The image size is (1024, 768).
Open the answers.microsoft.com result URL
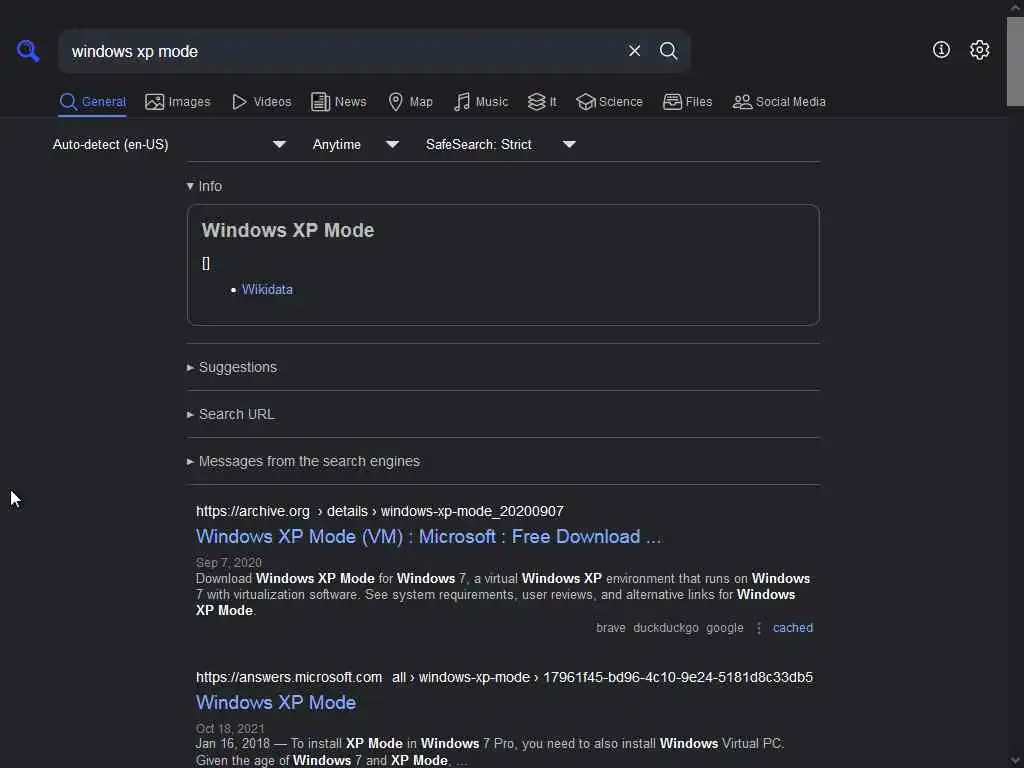point(504,677)
